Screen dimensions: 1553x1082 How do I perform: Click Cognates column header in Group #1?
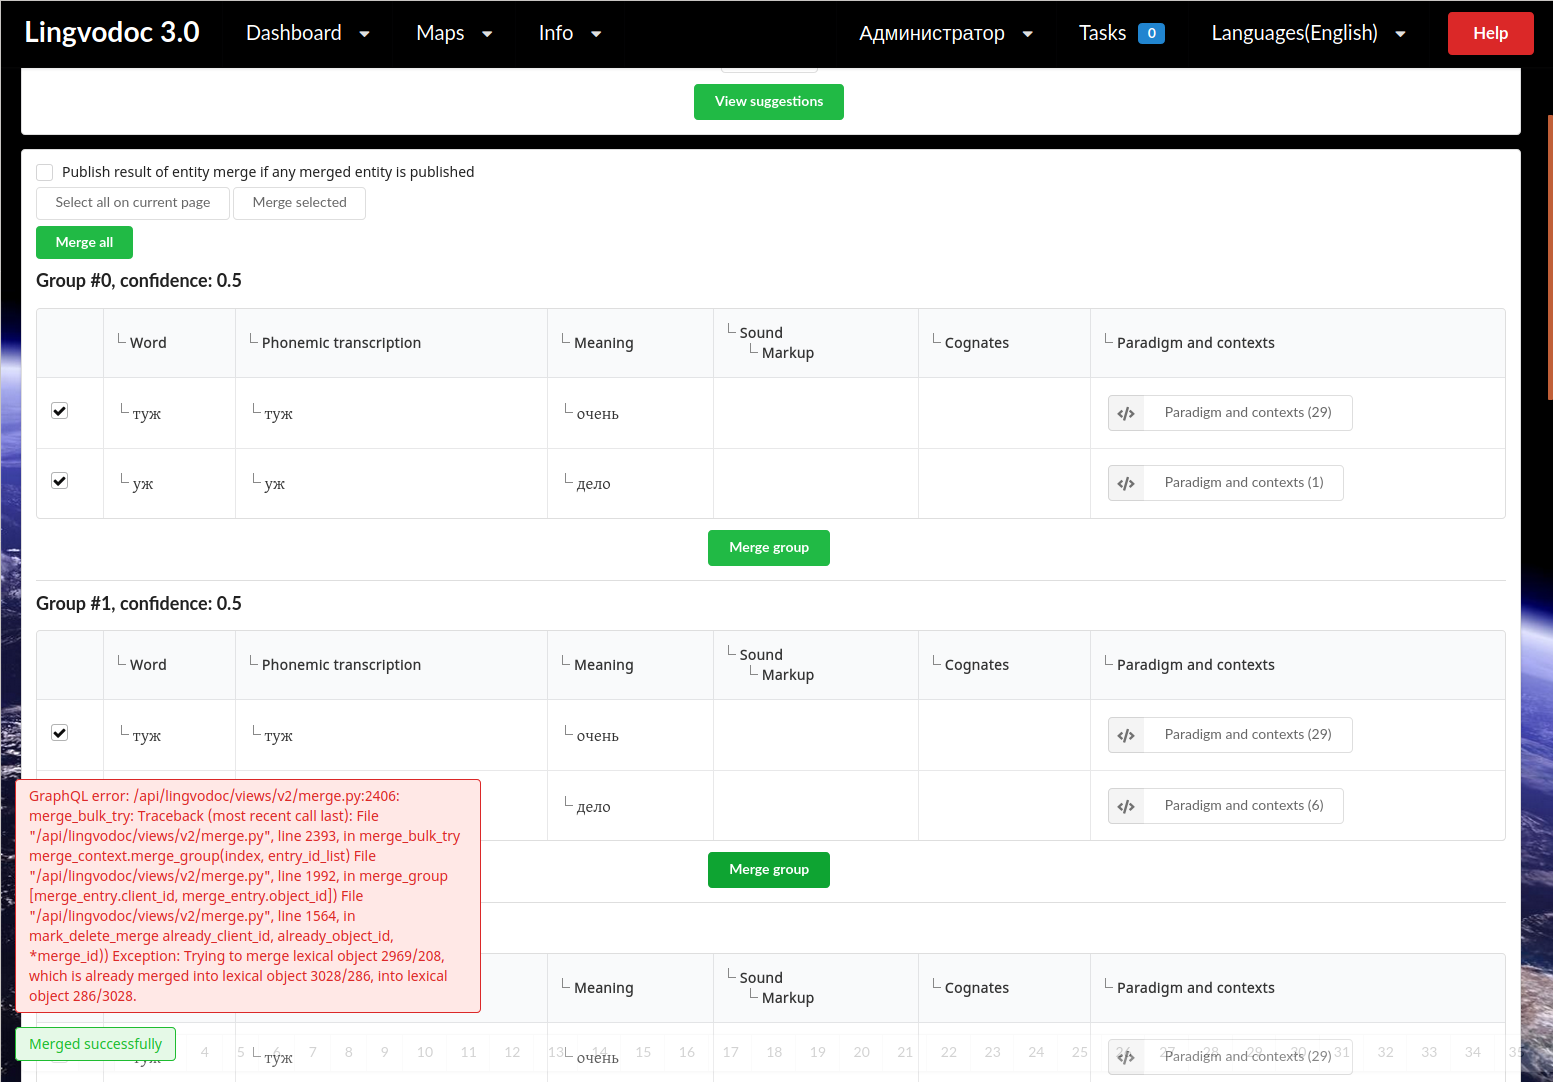pos(976,665)
